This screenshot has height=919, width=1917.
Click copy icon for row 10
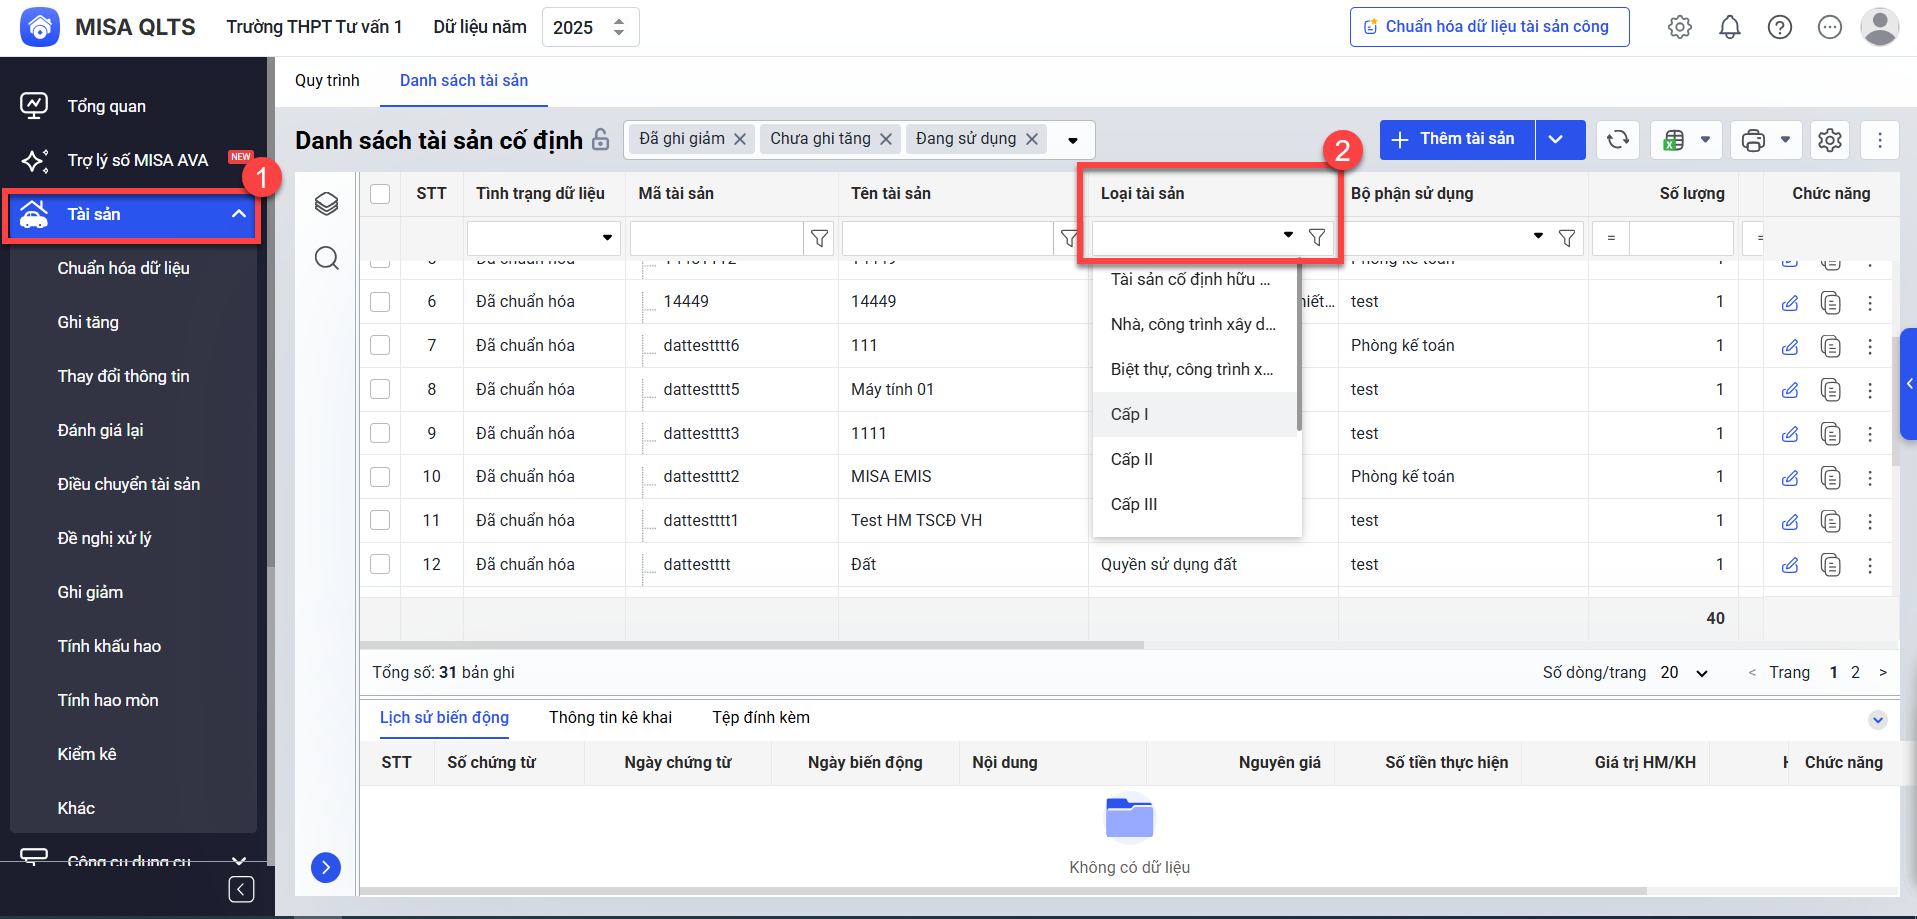pyautogui.click(x=1830, y=477)
